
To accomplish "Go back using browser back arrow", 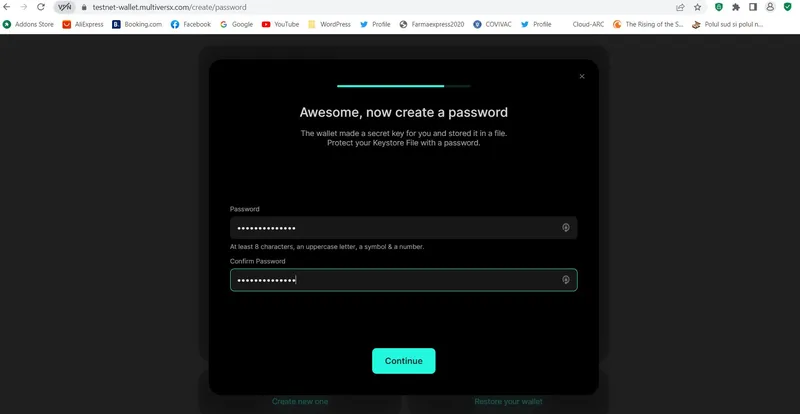I will coord(7,7).
